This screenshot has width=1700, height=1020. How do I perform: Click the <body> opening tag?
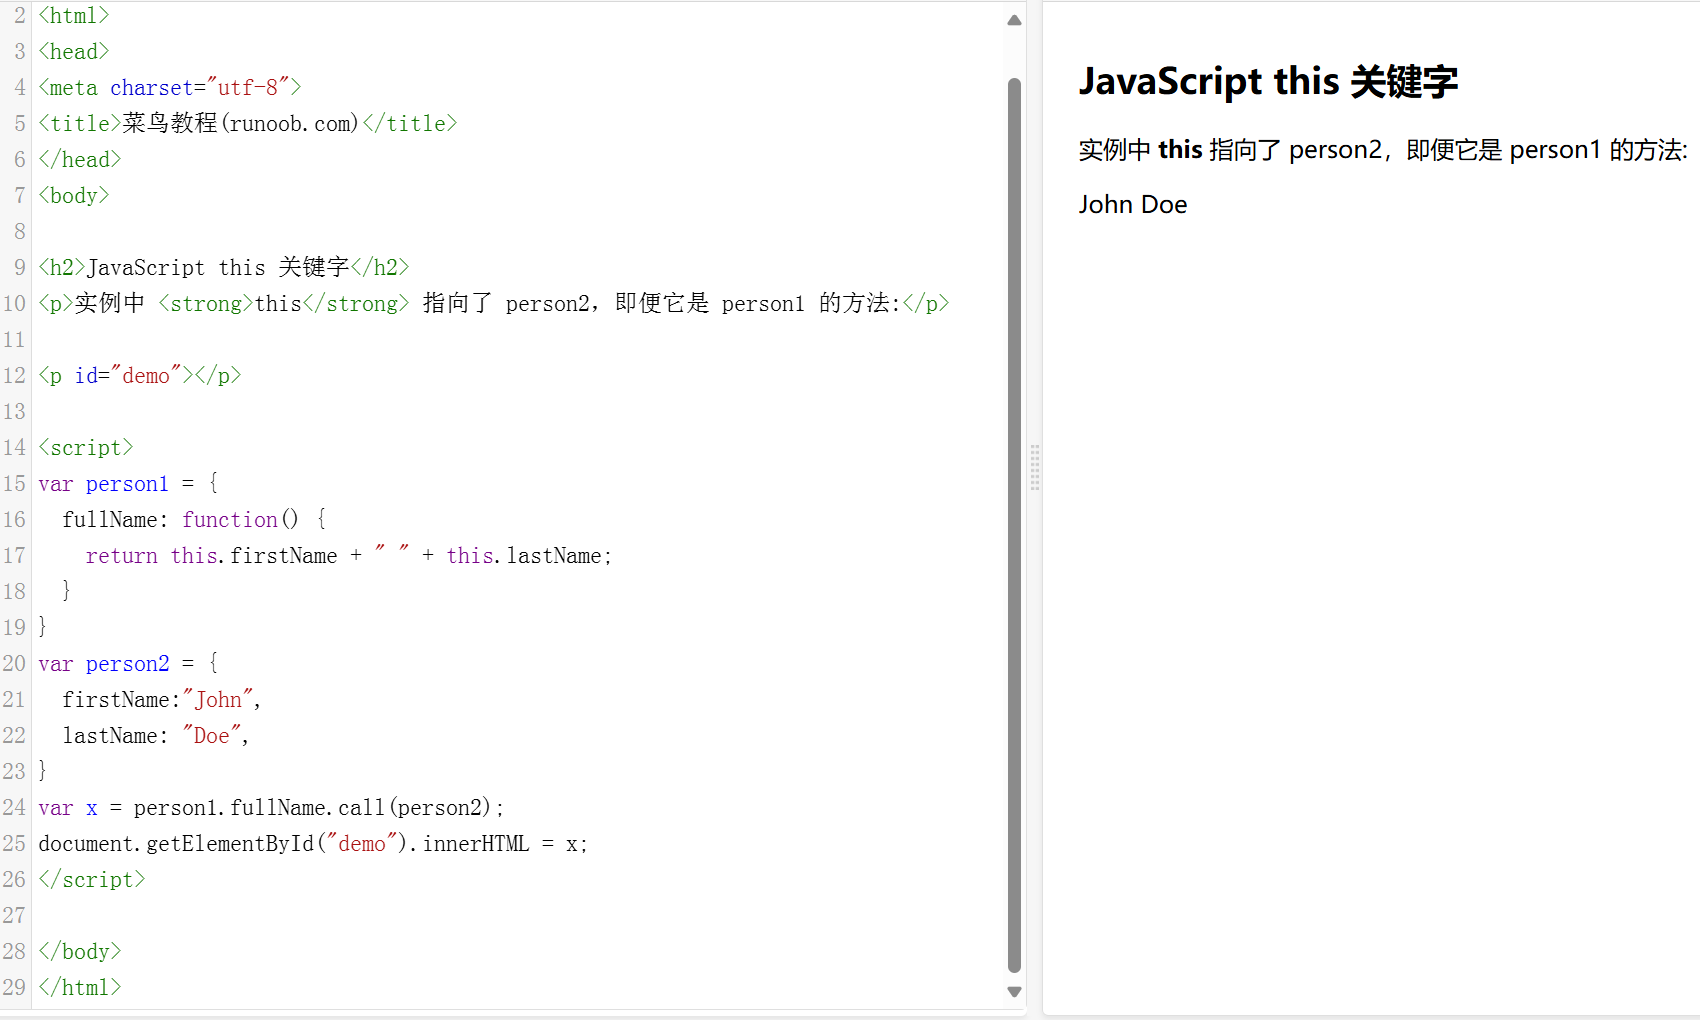coord(74,196)
